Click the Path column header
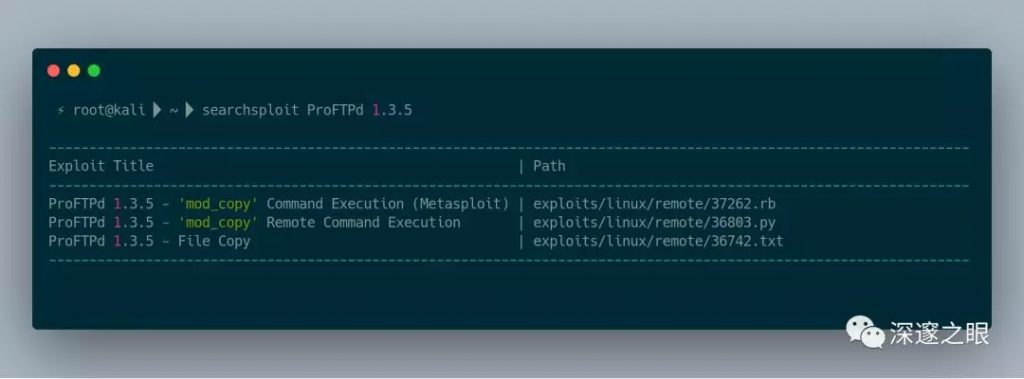Screen dimensions: 1024x379 [x=549, y=166]
